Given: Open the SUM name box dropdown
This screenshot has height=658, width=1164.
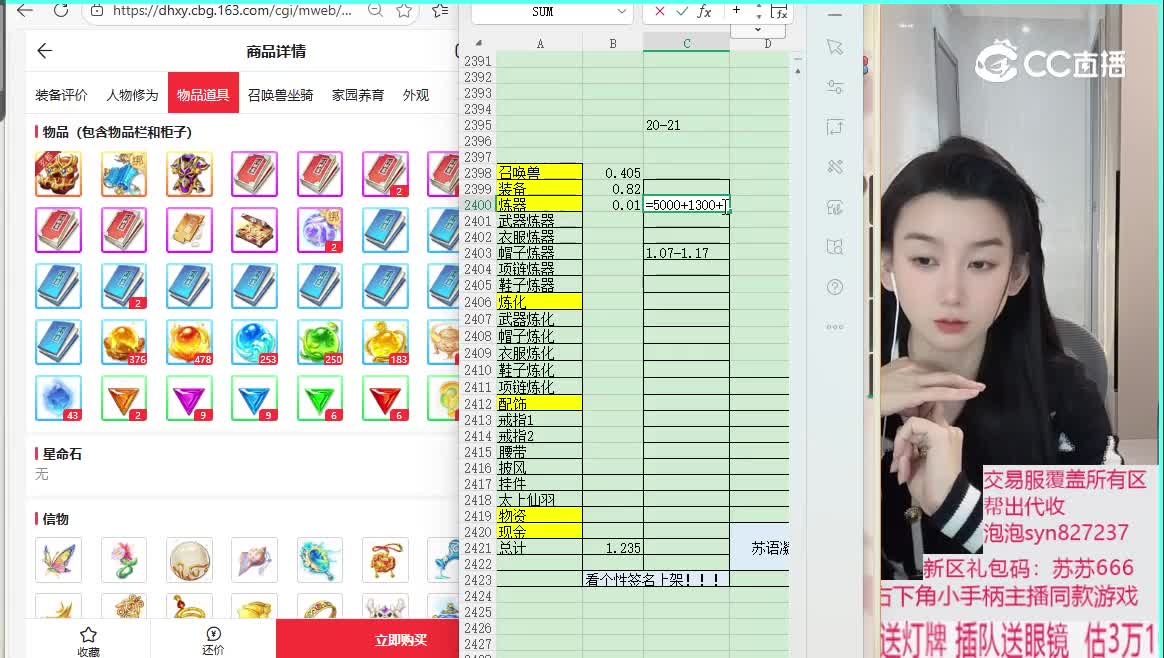Looking at the screenshot, I should click(621, 12).
